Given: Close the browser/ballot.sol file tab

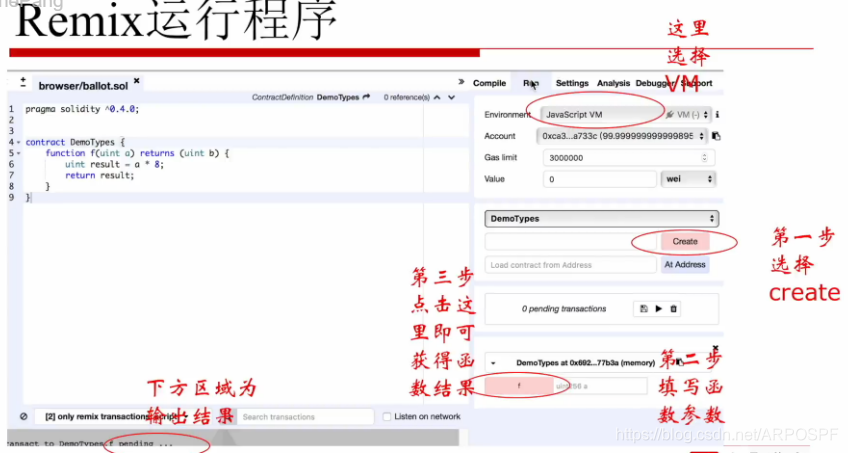Looking at the screenshot, I should click(x=137, y=81).
